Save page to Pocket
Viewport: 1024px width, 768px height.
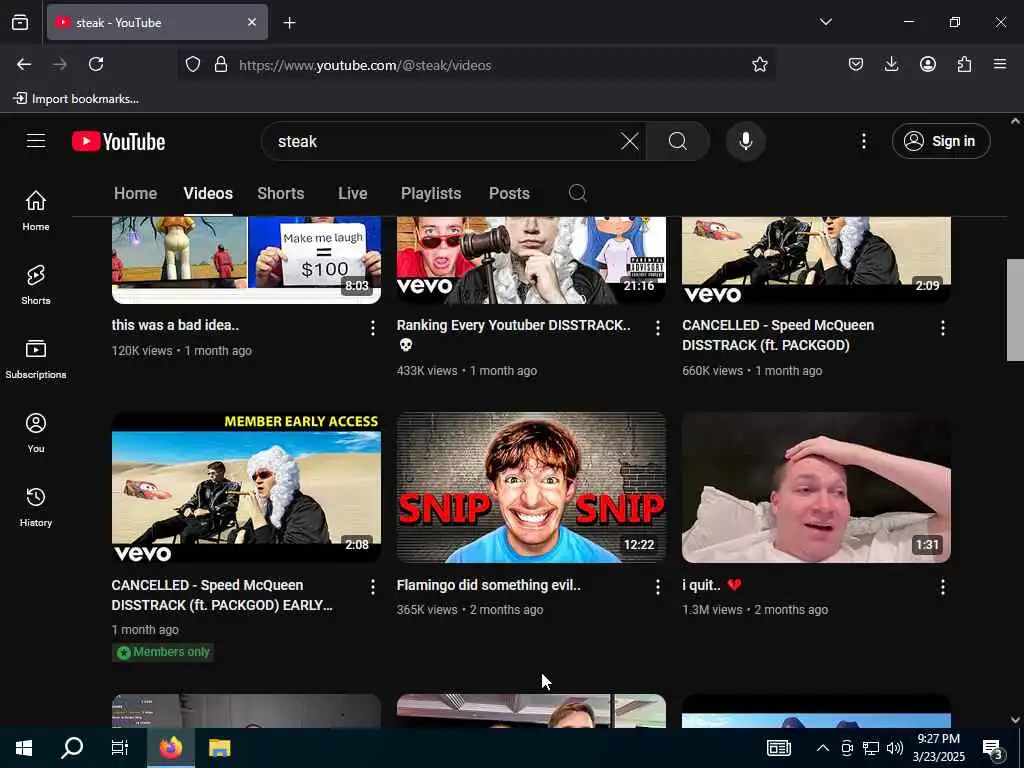tap(856, 64)
